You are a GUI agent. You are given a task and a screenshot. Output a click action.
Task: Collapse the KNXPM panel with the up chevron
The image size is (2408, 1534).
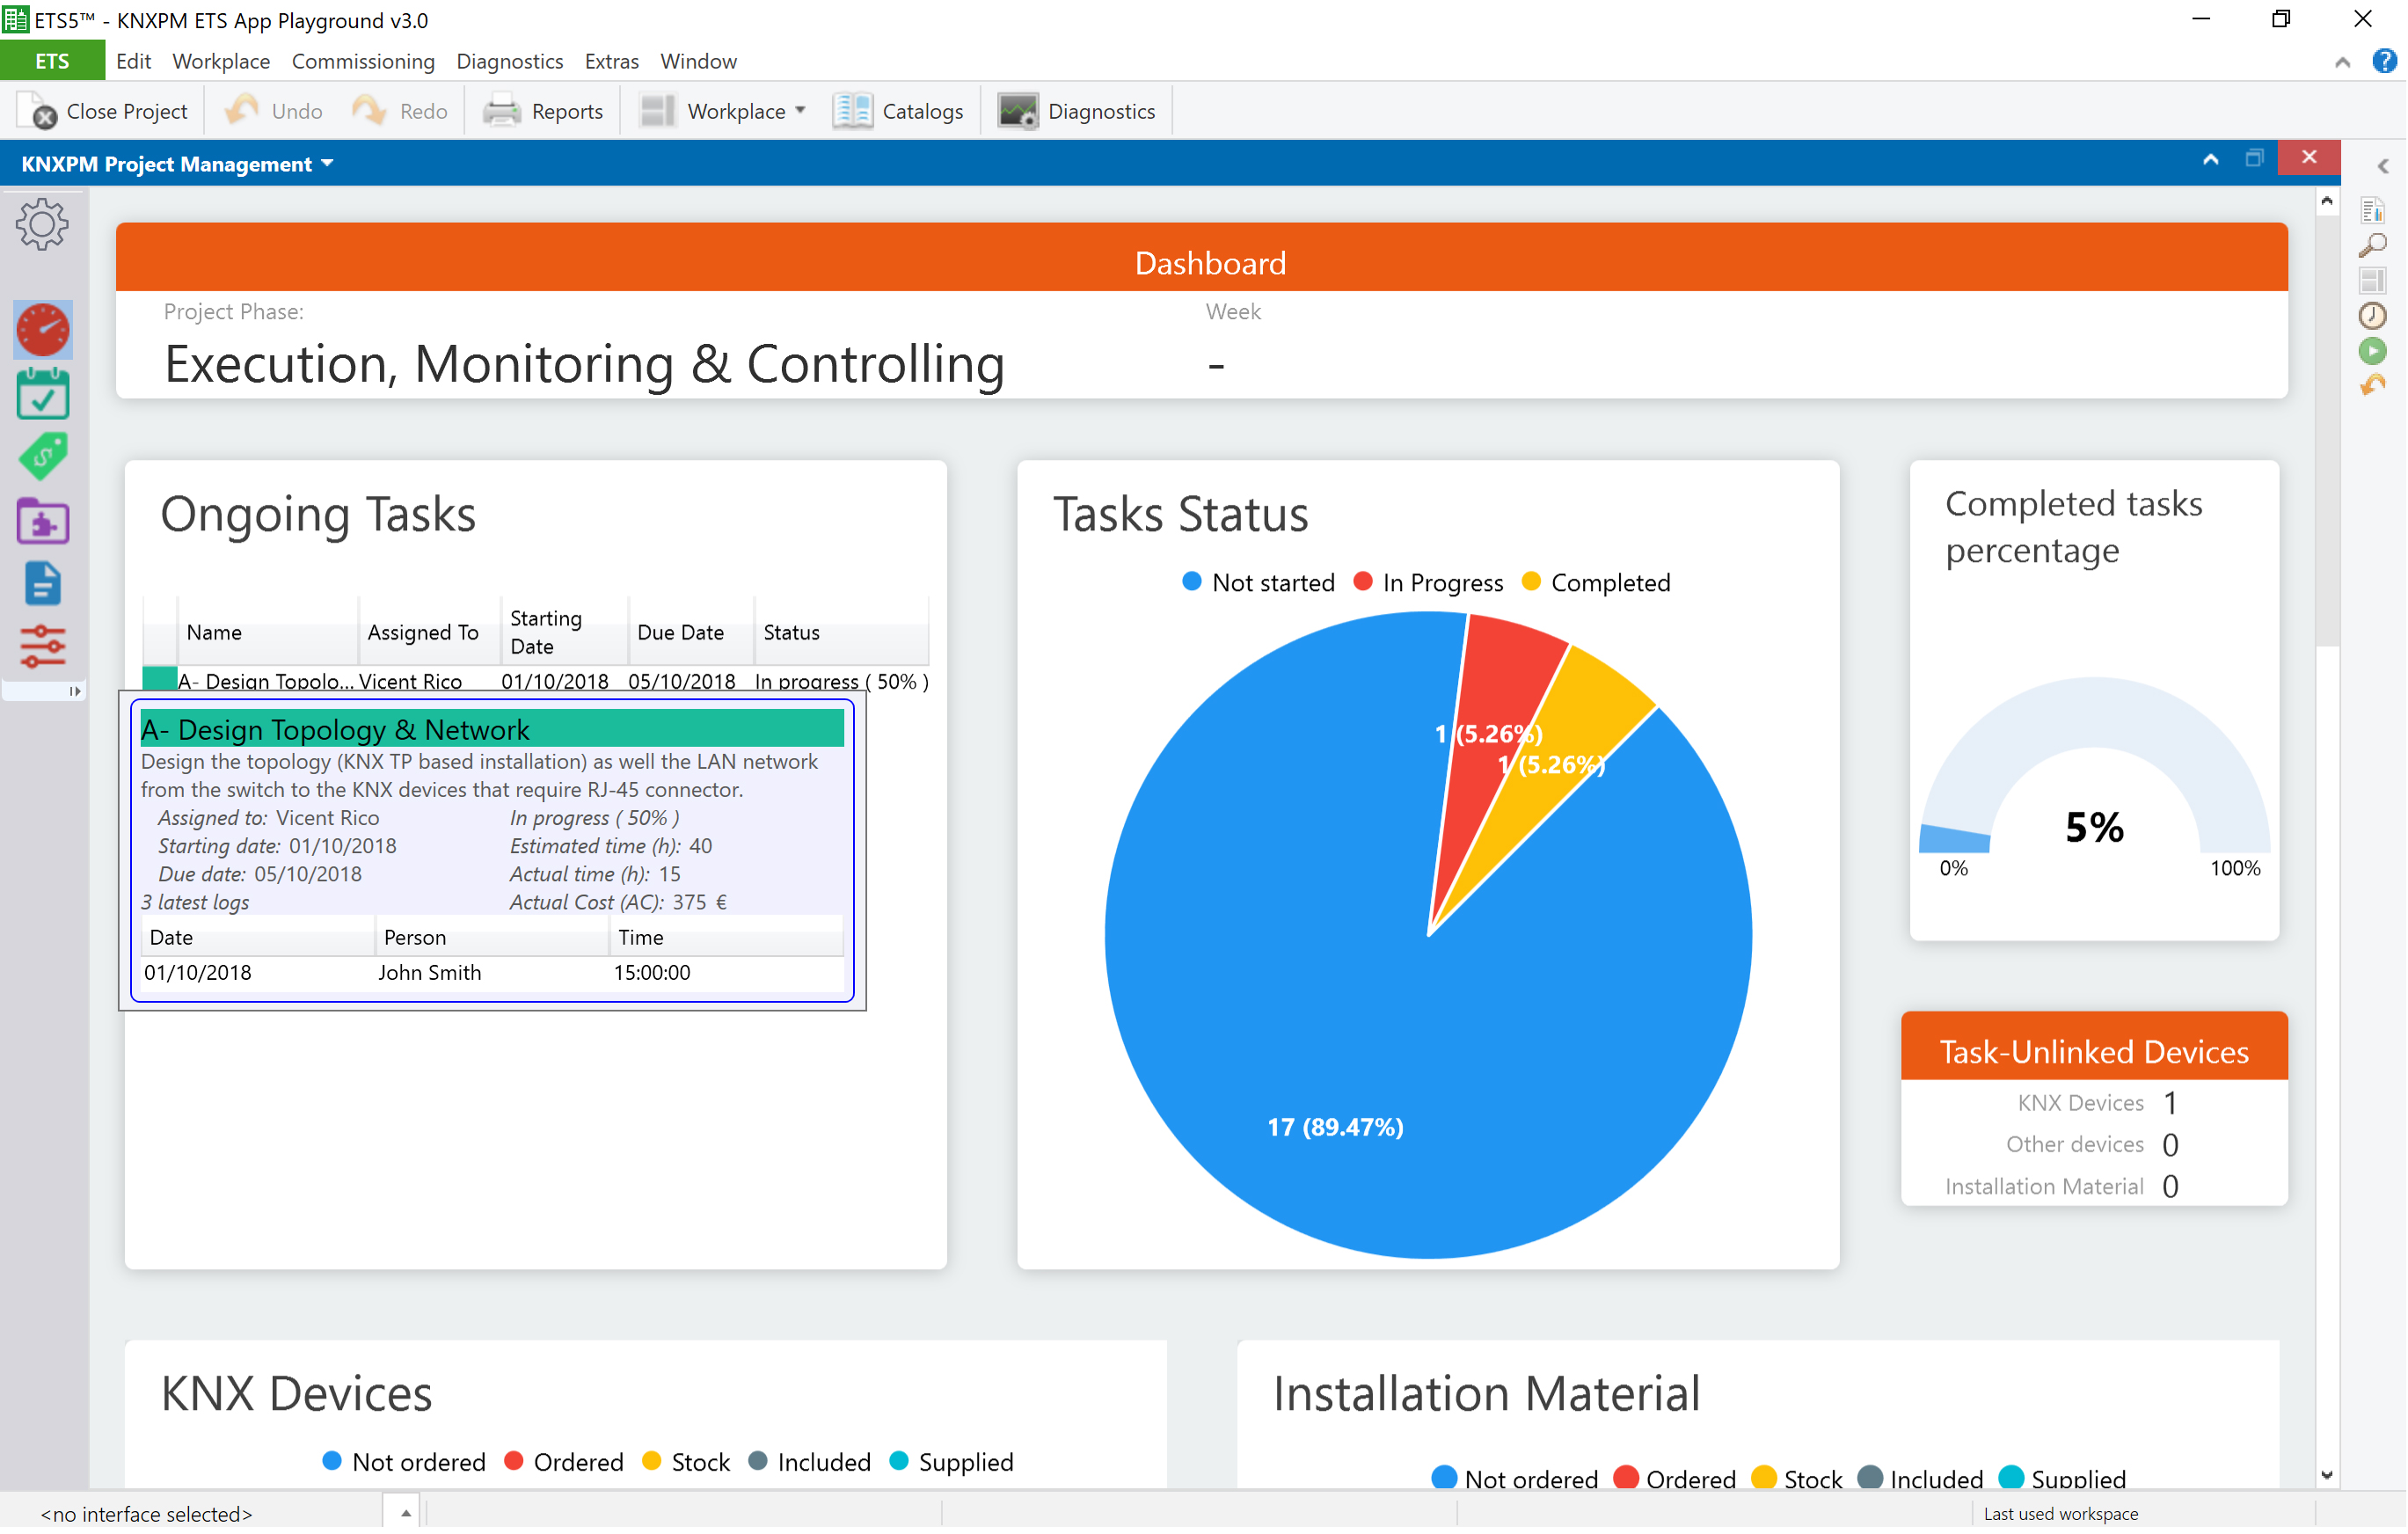coord(2211,159)
